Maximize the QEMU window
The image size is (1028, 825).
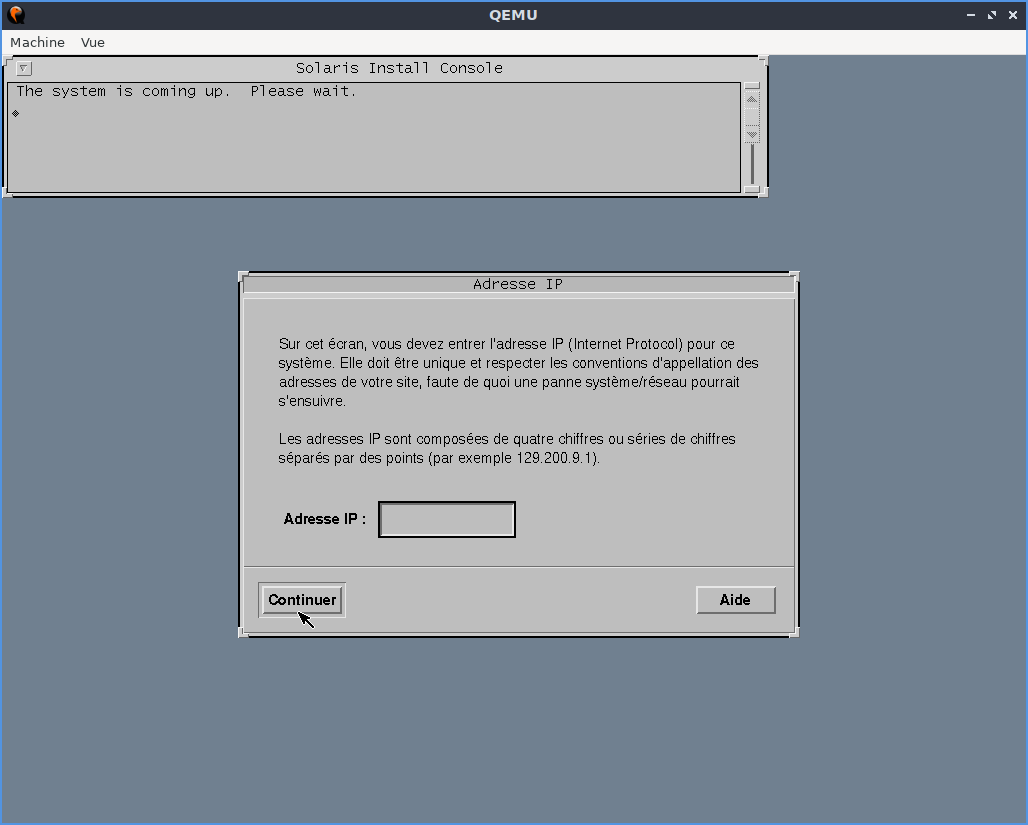(992, 15)
